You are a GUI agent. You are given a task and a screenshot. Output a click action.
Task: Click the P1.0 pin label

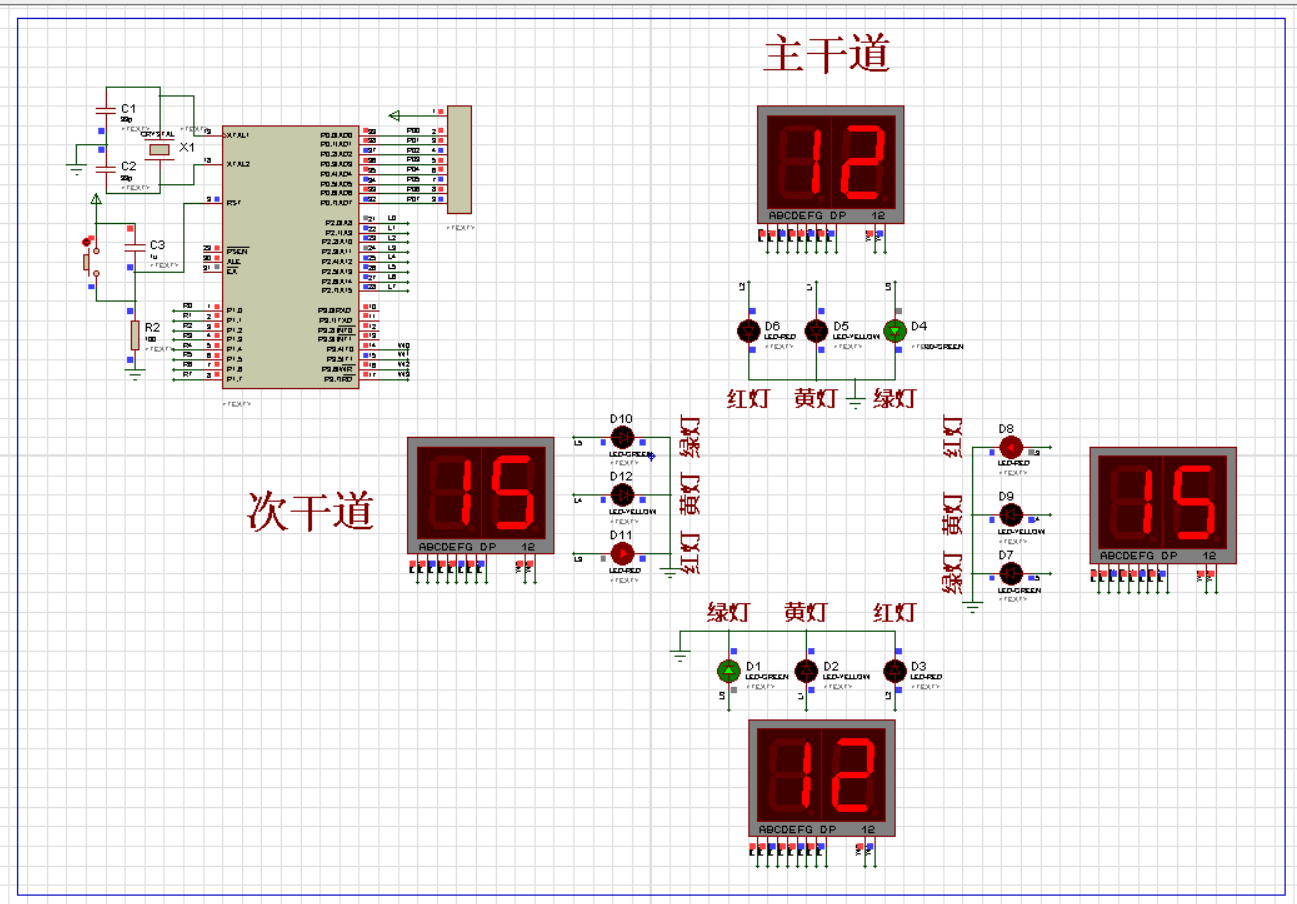tap(233, 310)
